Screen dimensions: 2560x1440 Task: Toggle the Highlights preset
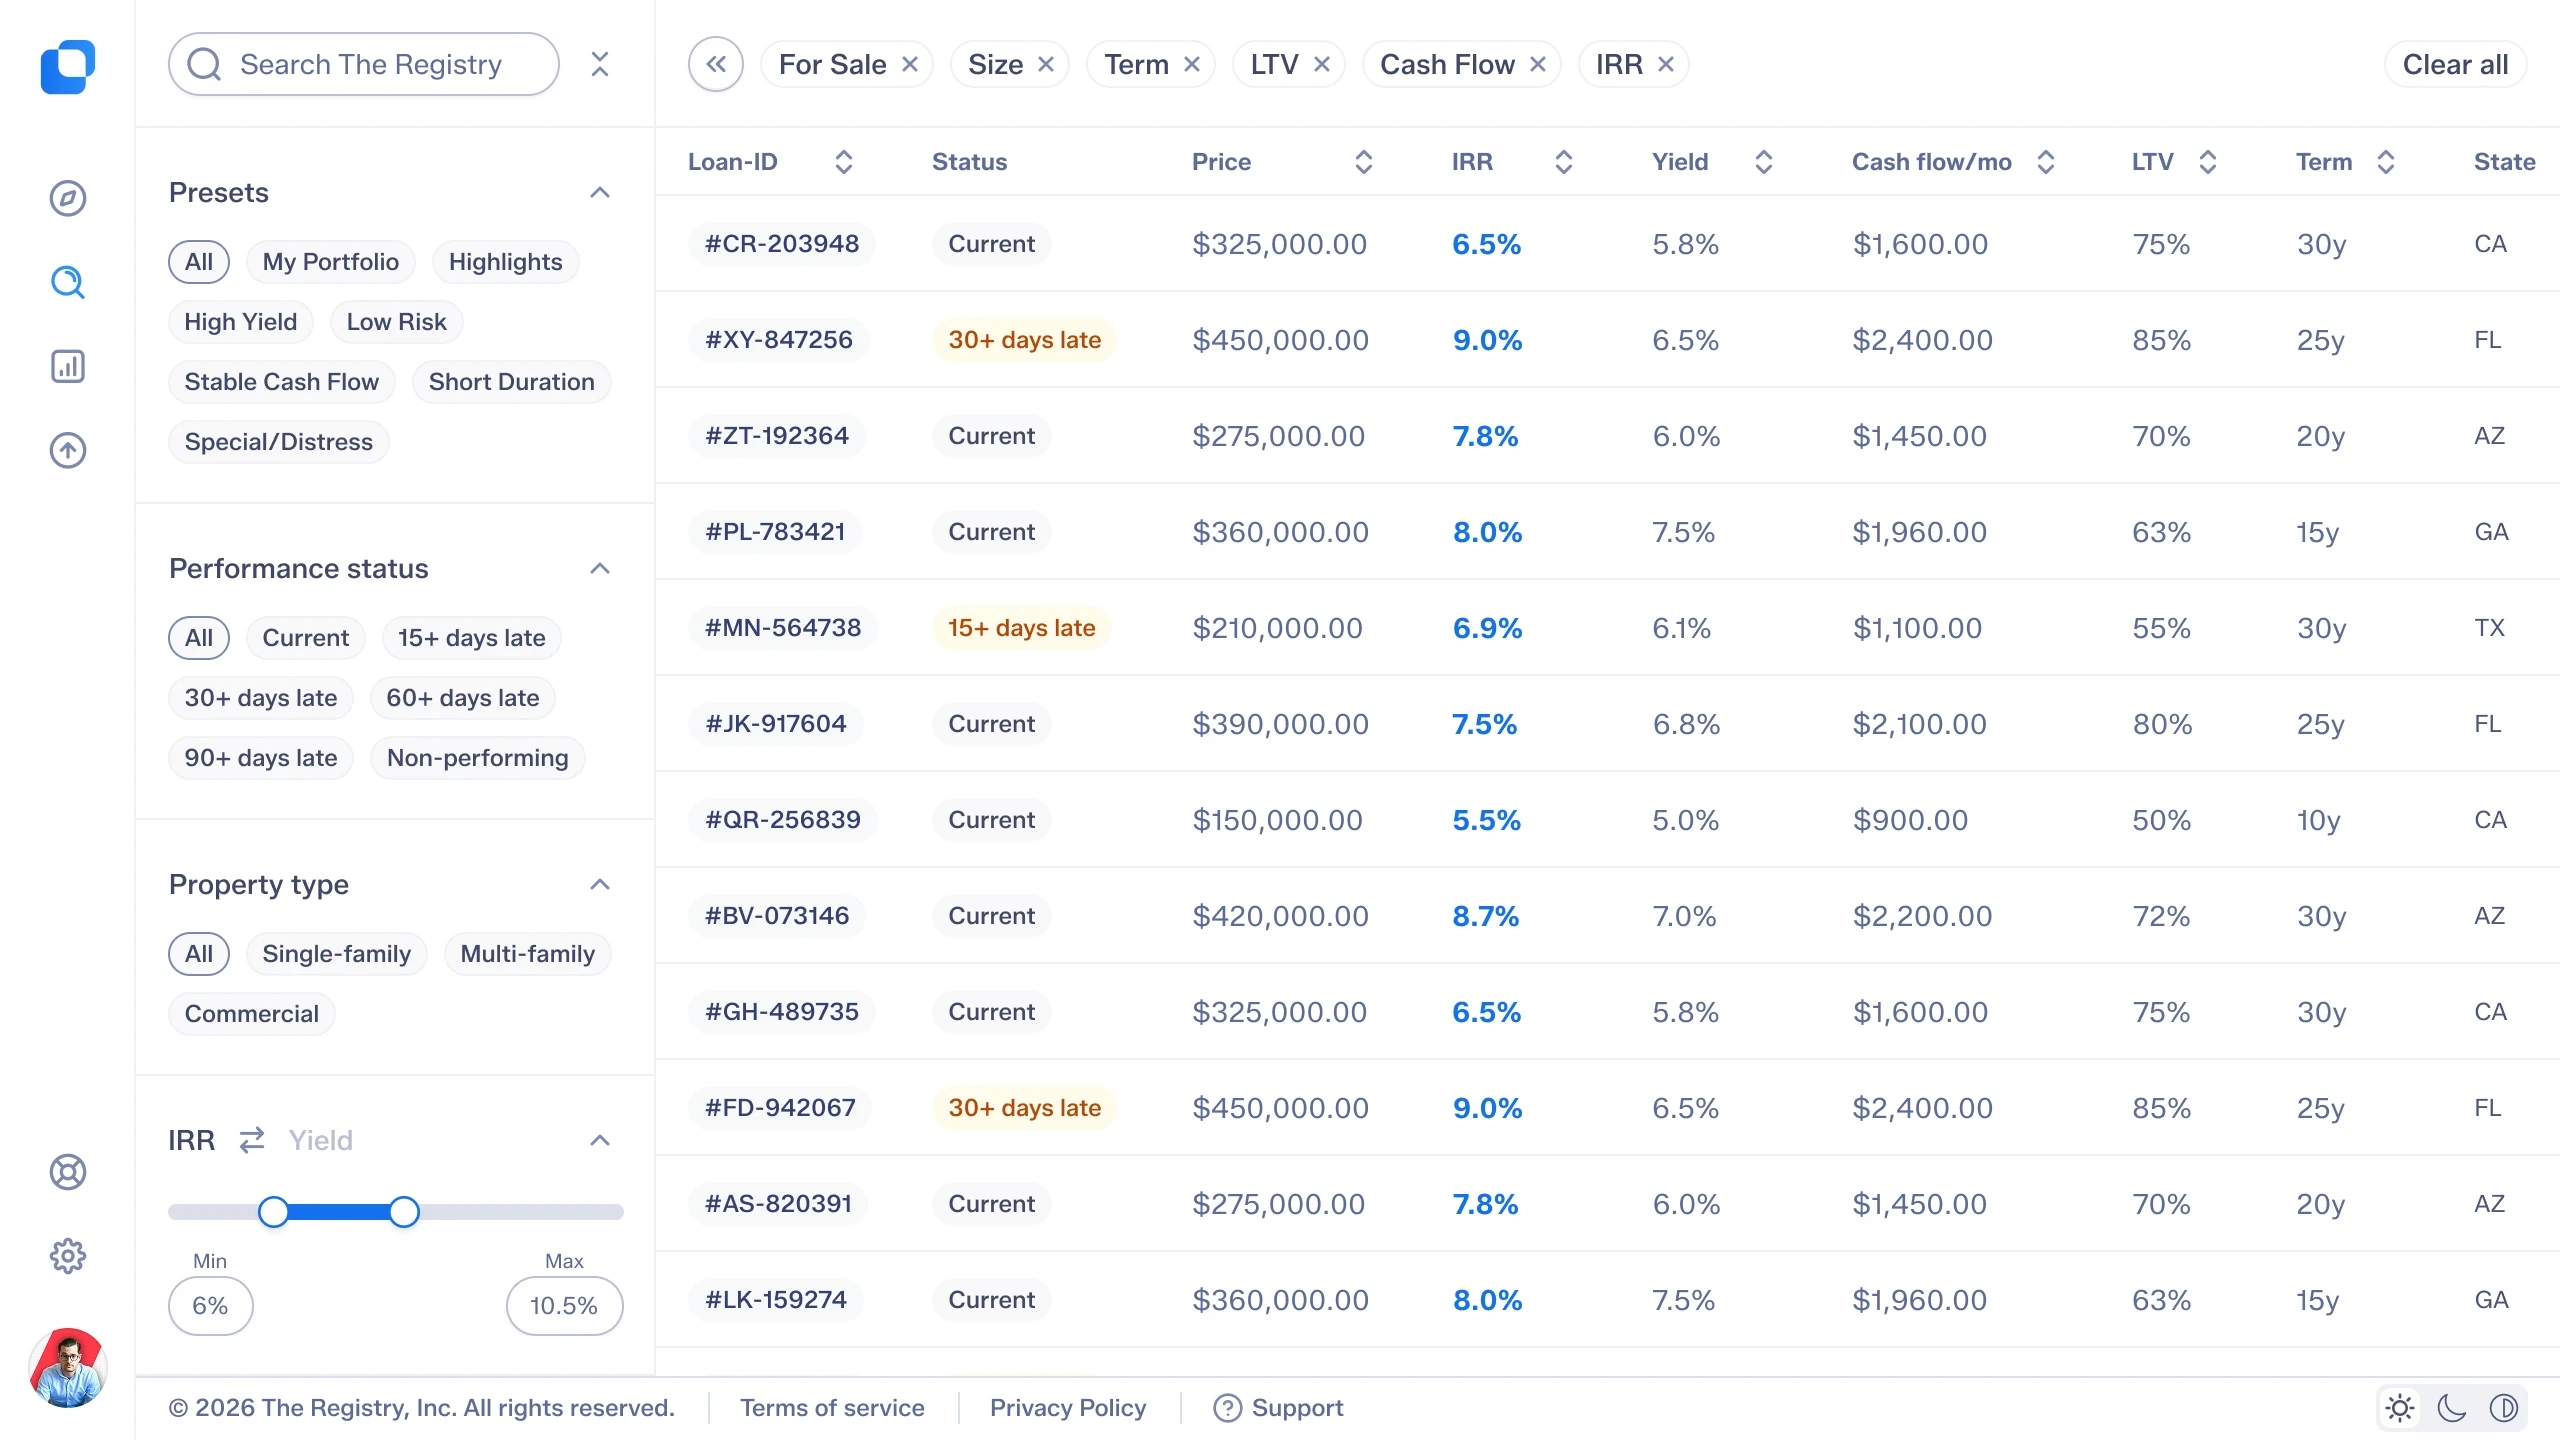click(x=506, y=262)
